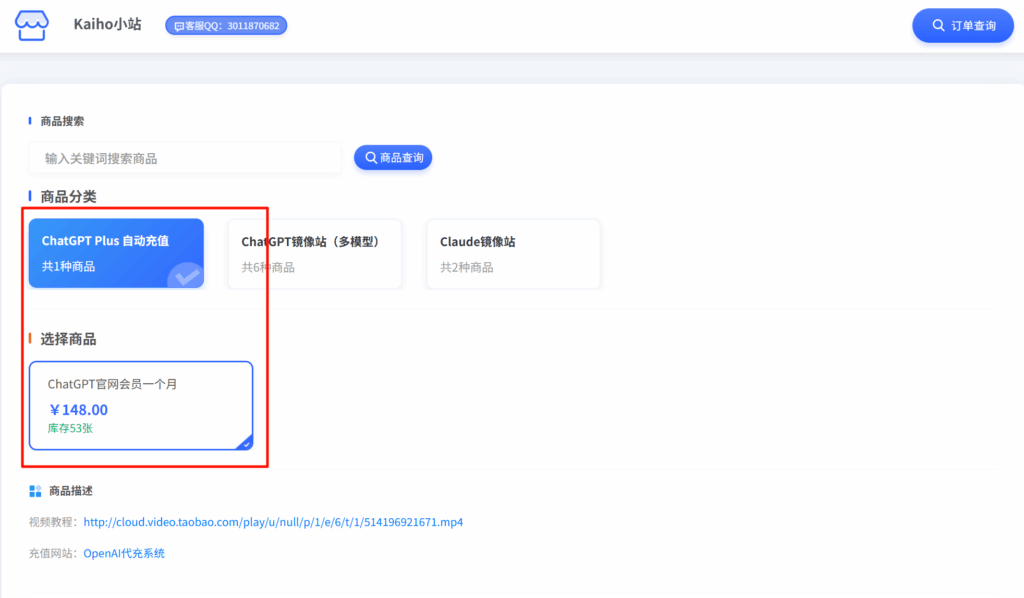This screenshot has height=598, width=1024.
Task: Focus the 输入关键词搜索商品 search field
Action: coord(185,158)
